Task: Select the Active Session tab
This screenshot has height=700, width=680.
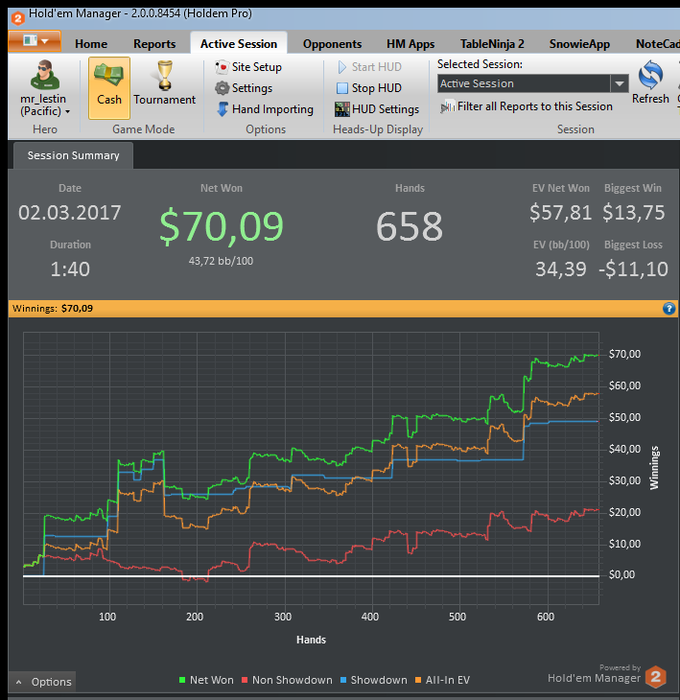Action: click(x=239, y=44)
